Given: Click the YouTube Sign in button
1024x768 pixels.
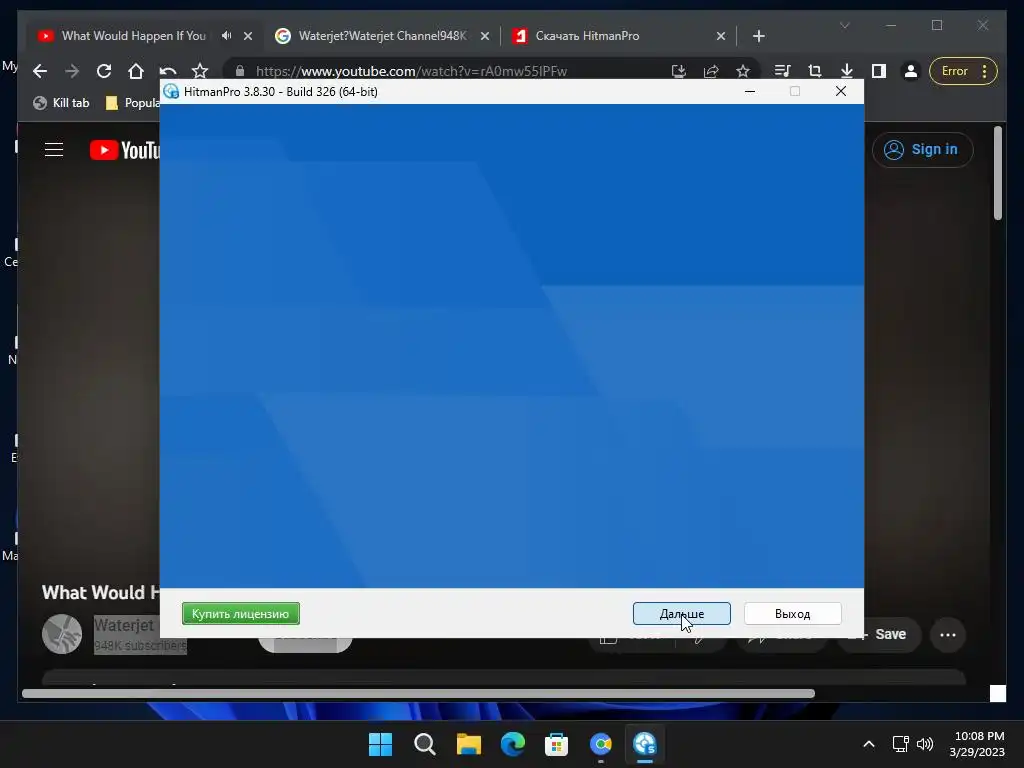Looking at the screenshot, I should pyautogui.click(x=922, y=150).
